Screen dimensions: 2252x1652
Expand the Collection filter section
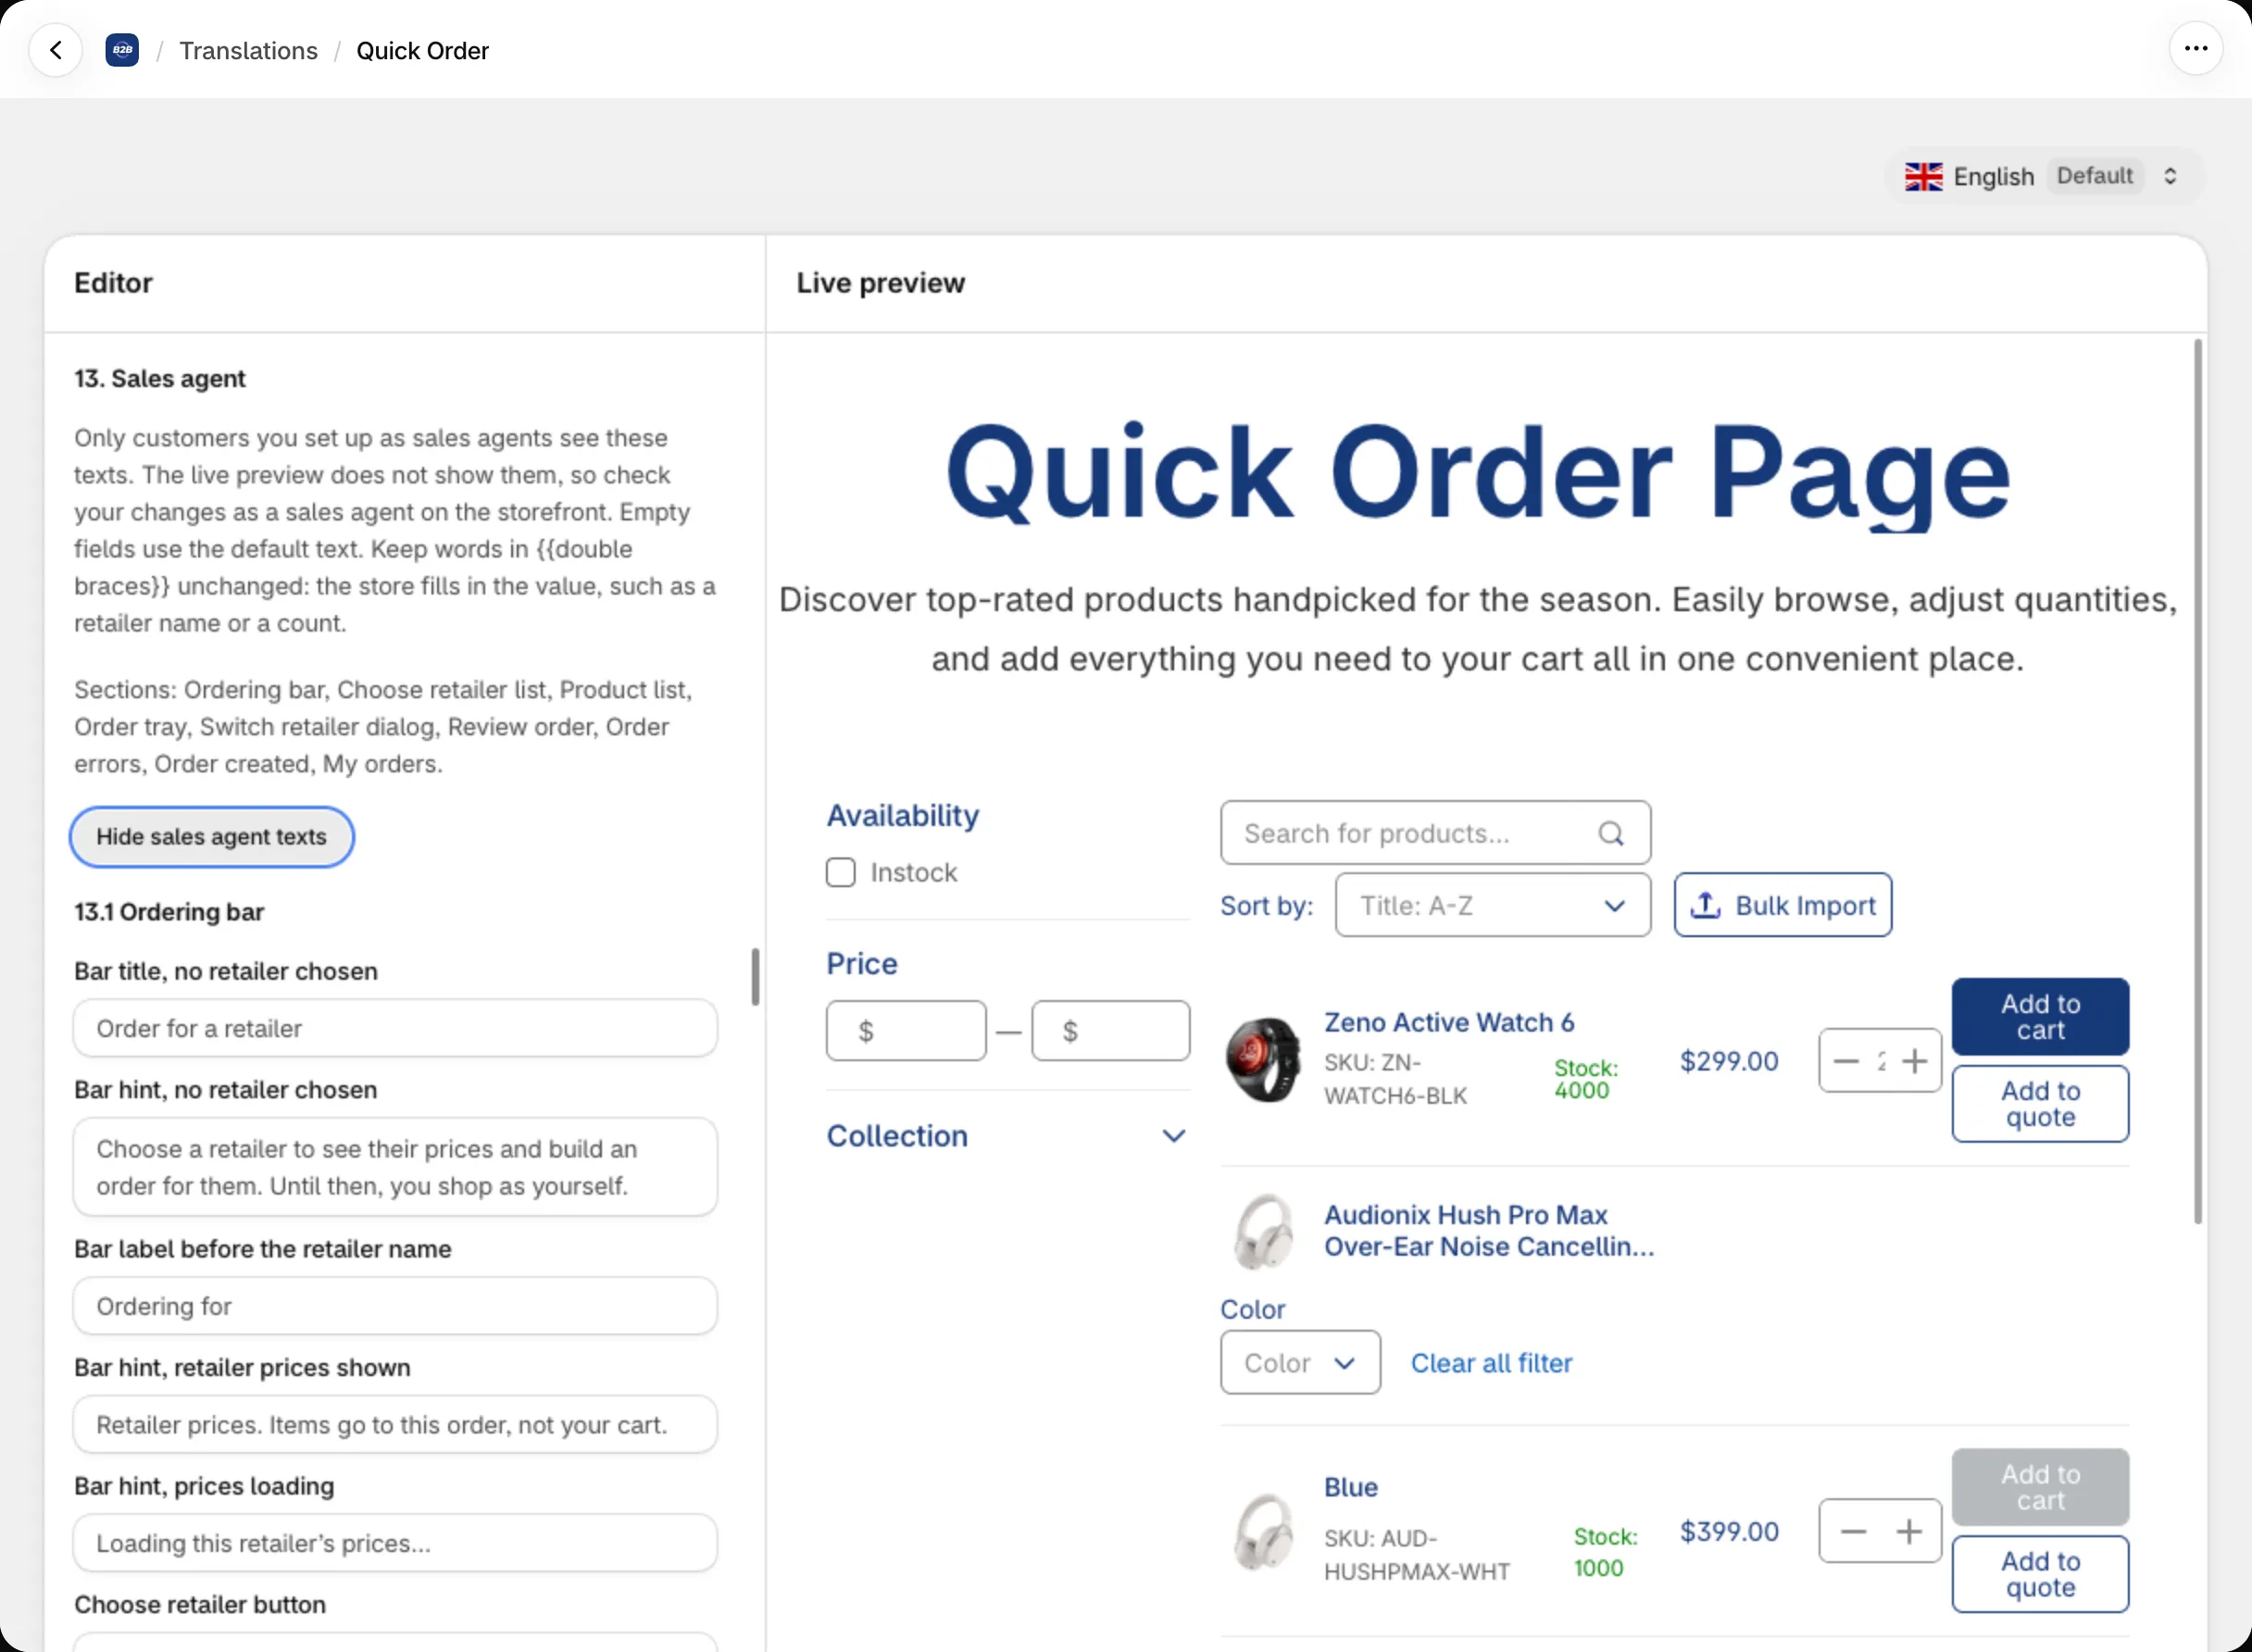1006,1136
